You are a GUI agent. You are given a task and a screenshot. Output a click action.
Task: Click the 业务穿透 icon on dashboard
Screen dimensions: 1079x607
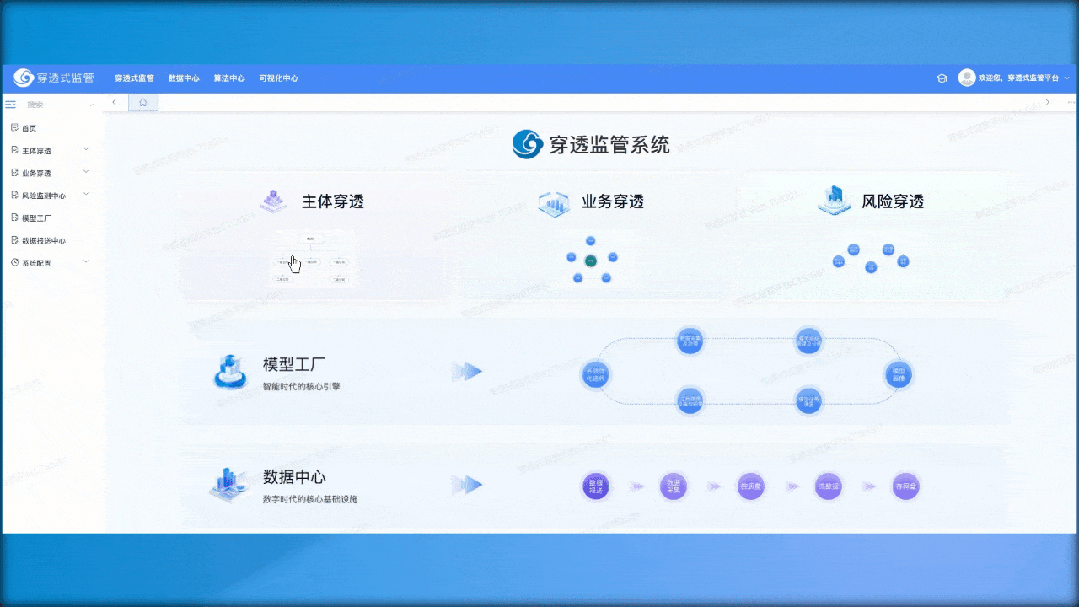[553, 203]
